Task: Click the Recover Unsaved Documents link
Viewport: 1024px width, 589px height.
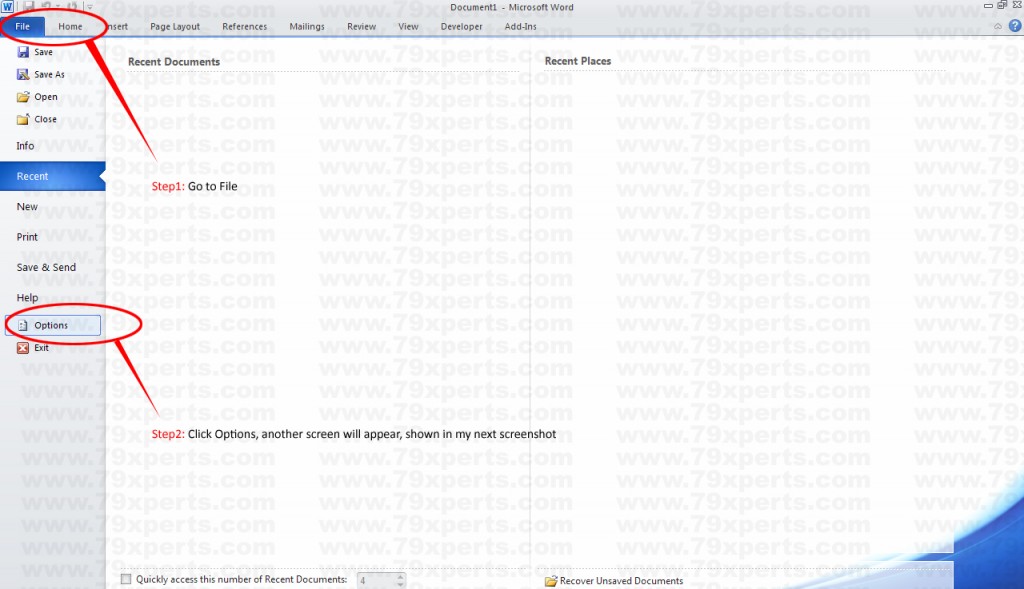Action: point(621,581)
